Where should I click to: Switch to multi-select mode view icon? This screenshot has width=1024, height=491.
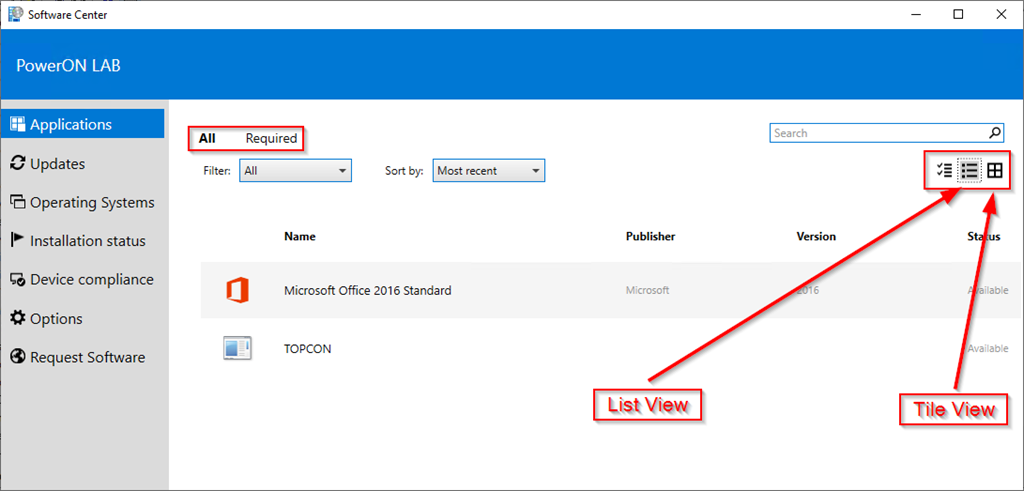tap(944, 171)
